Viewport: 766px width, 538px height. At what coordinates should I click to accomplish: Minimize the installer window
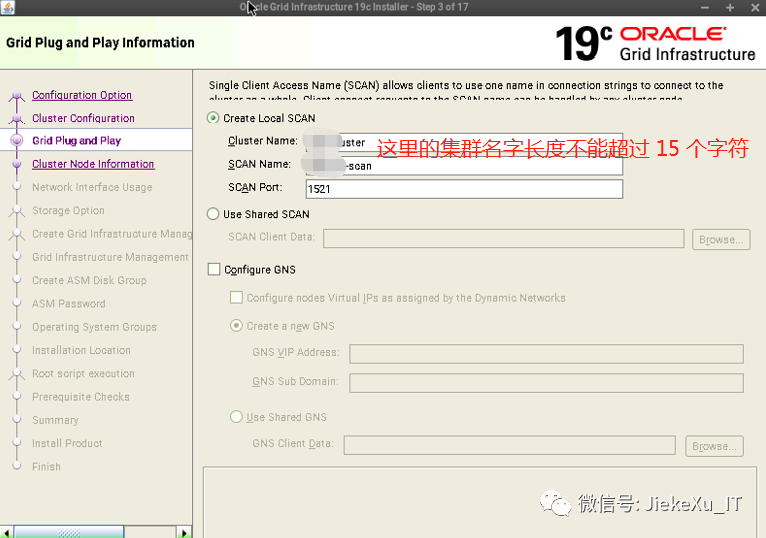[704, 7]
